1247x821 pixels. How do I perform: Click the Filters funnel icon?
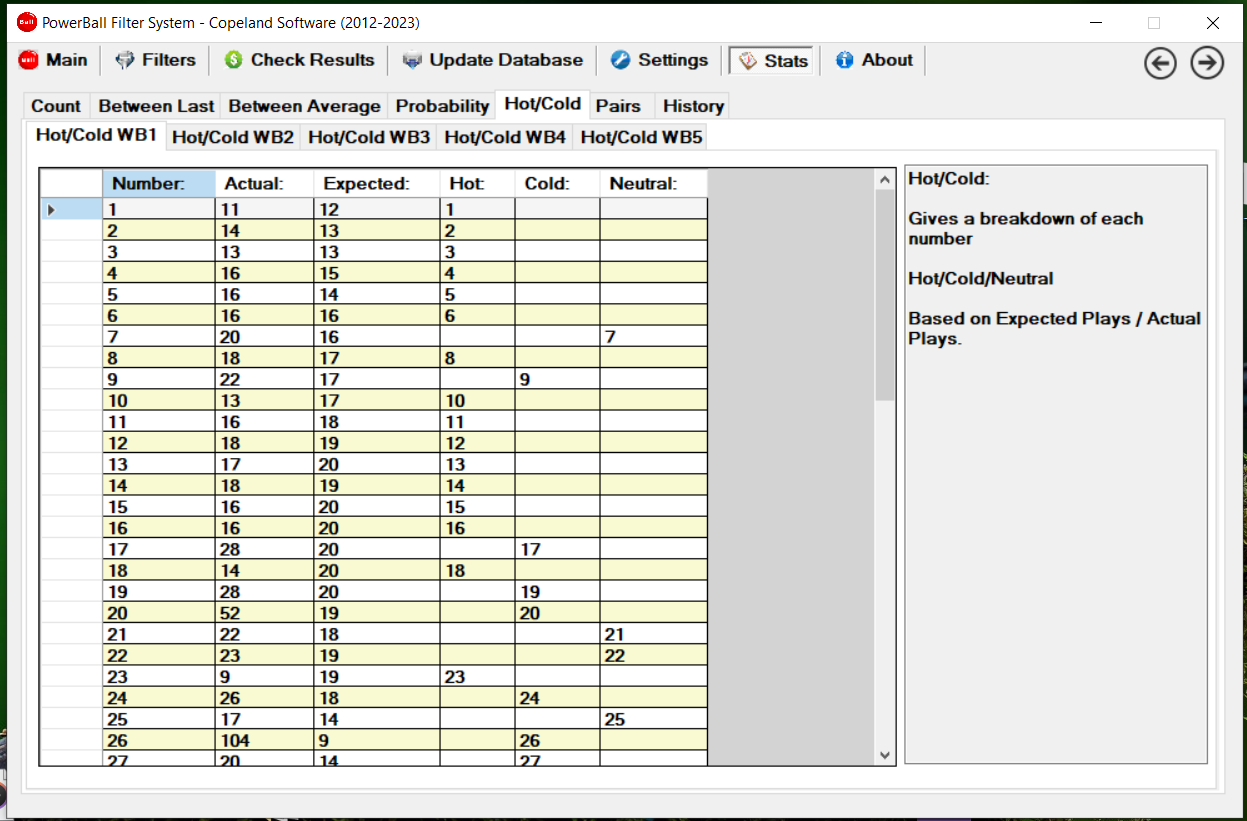[125, 60]
